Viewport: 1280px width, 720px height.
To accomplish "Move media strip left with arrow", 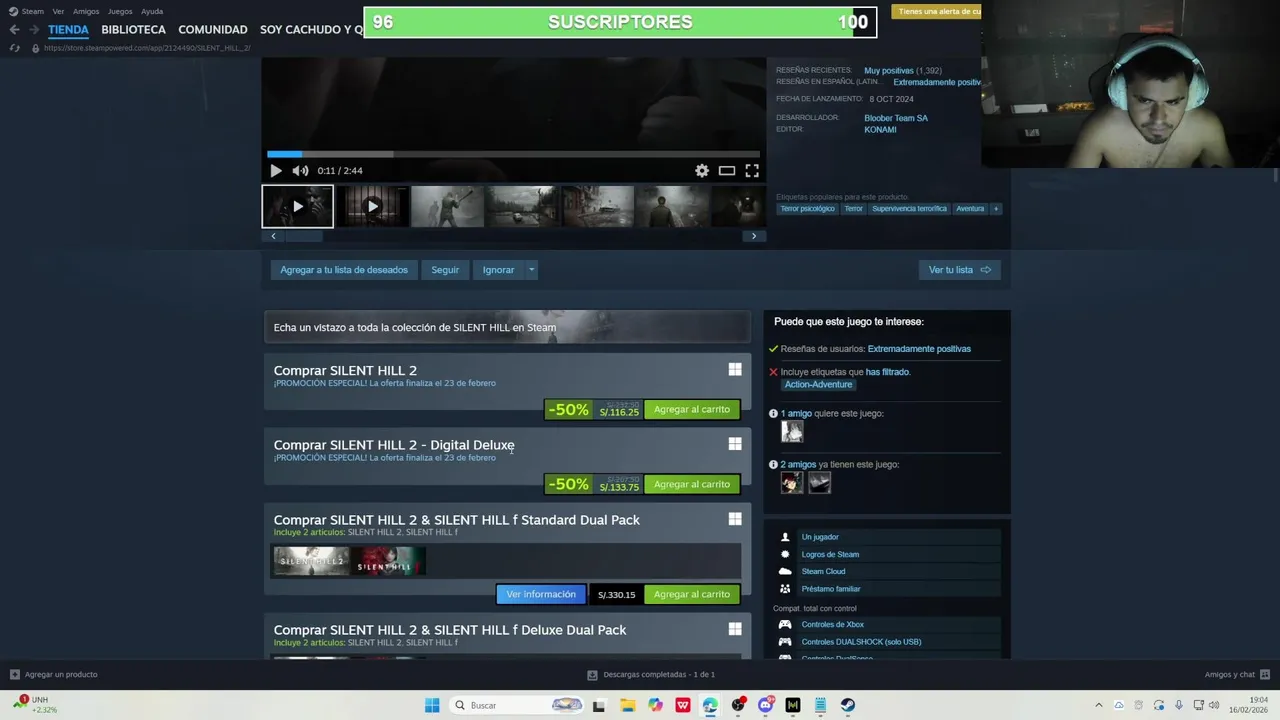I will pyautogui.click(x=273, y=236).
